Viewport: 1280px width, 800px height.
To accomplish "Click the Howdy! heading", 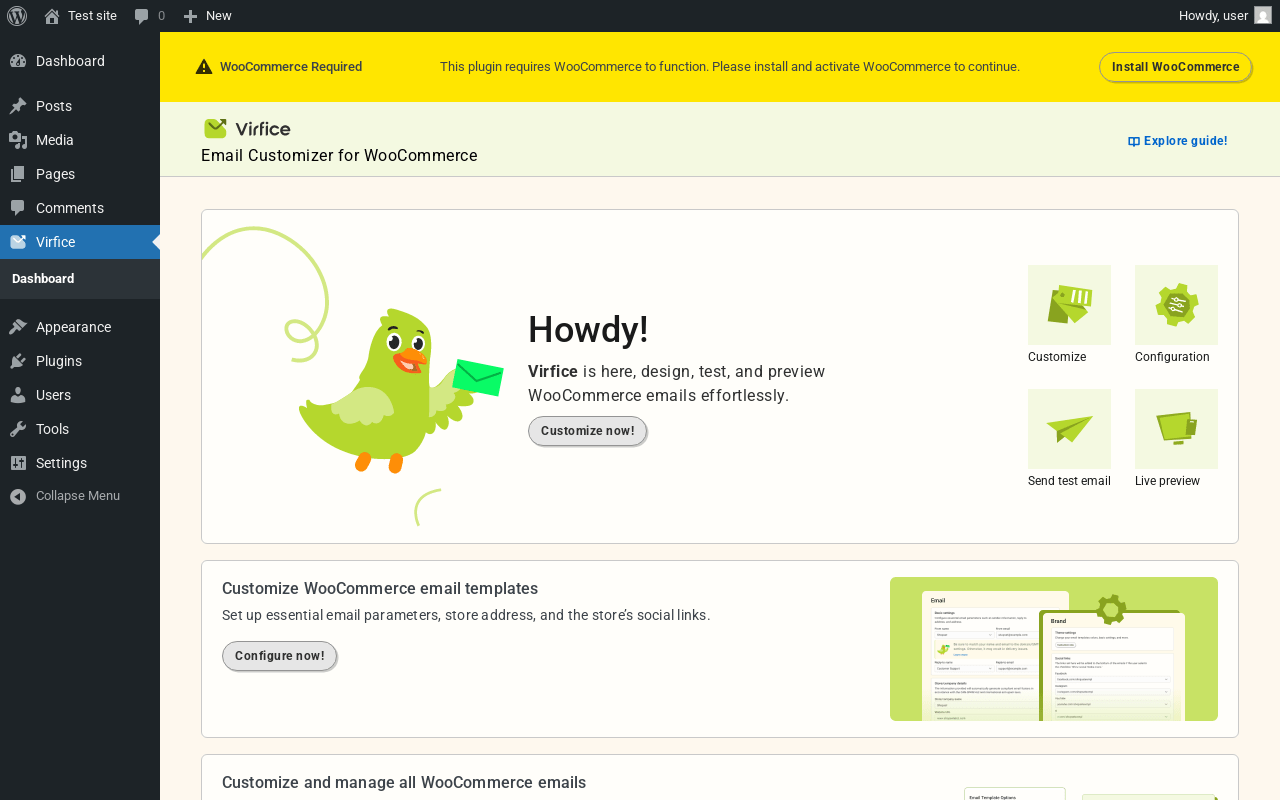I will click(x=588, y=329).
